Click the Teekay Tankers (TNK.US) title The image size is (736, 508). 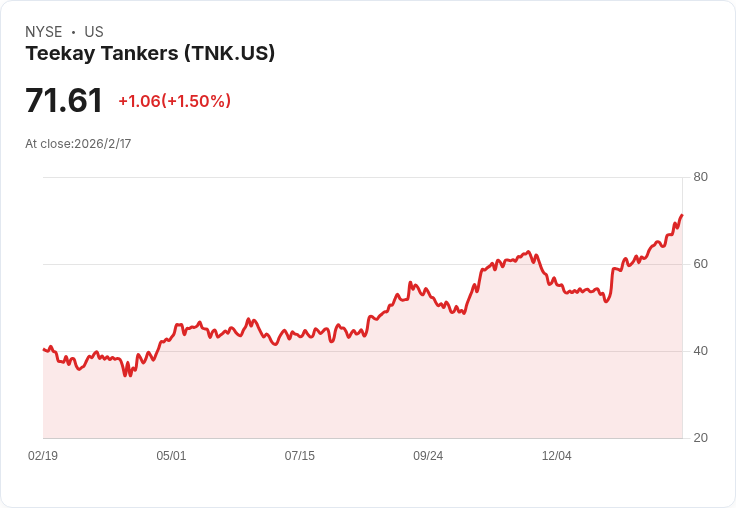(150, 54)
